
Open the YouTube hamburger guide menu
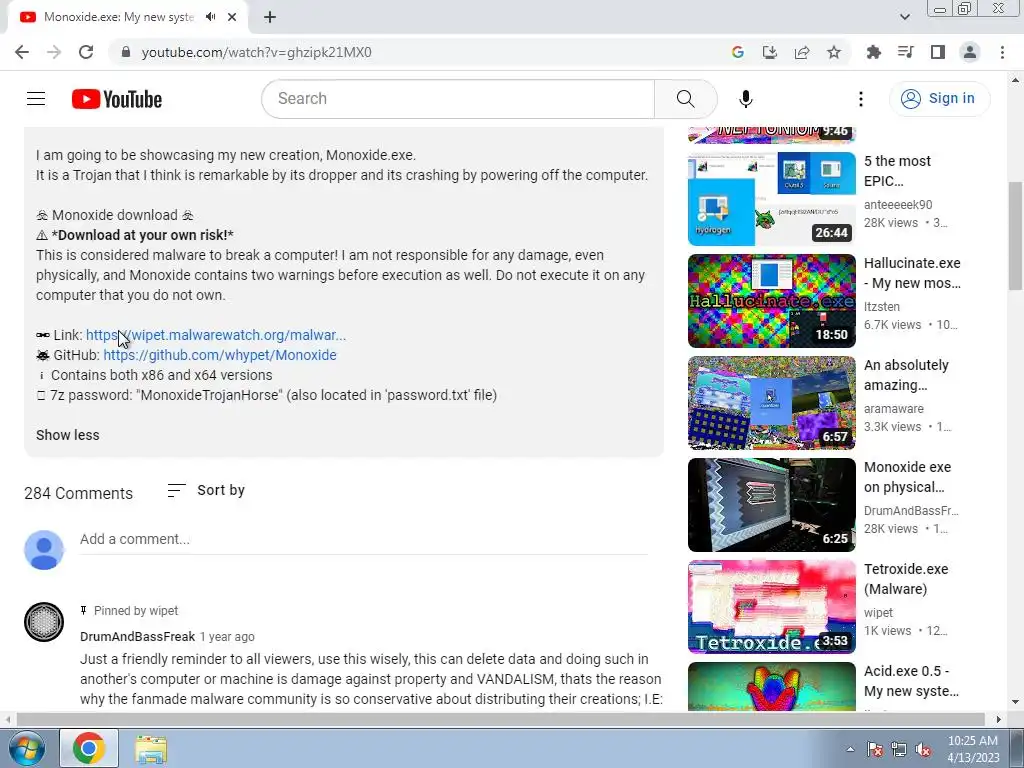pyautogui.click(x=36, y=99)
